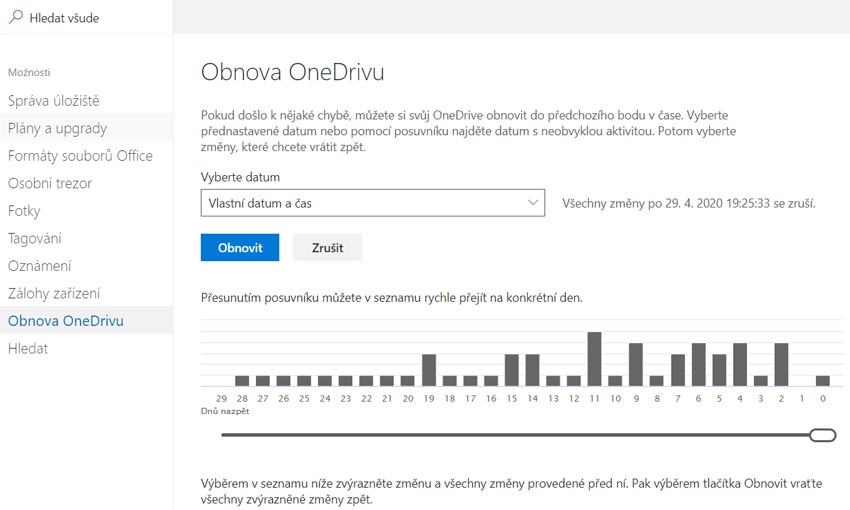Click the Možnosti sidebar heading

29,73
